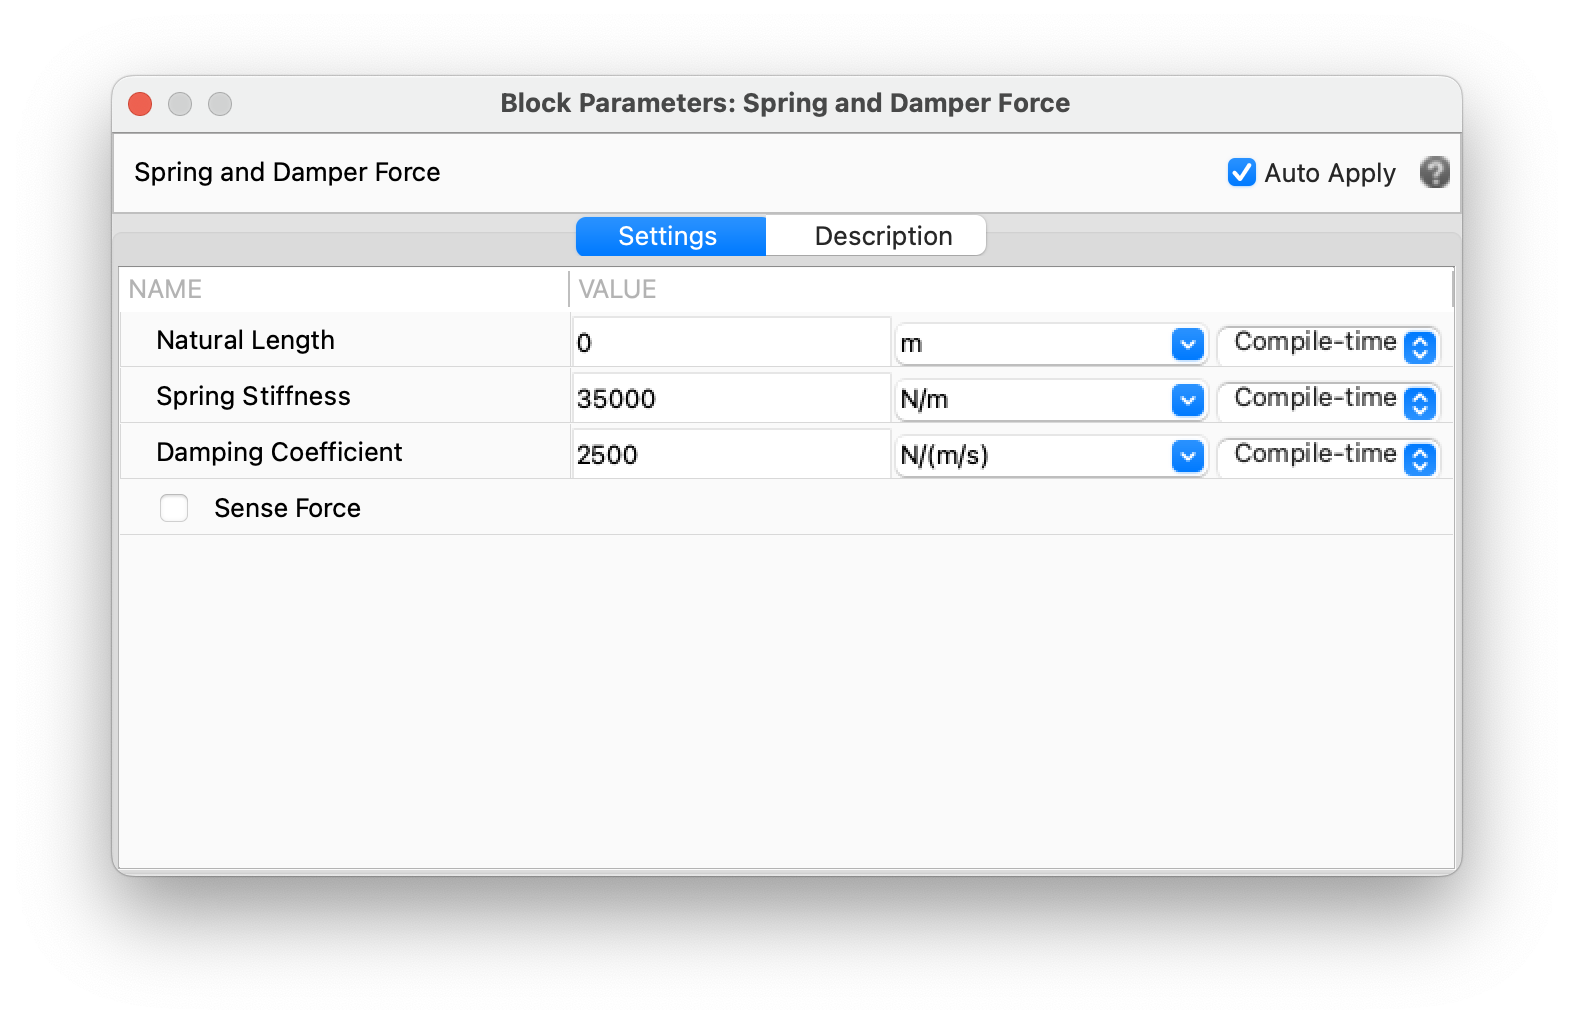The image size is (1574, 1024).
Task: Open the Spring Stiffness unit dropdown
Action: [1187, 400]
